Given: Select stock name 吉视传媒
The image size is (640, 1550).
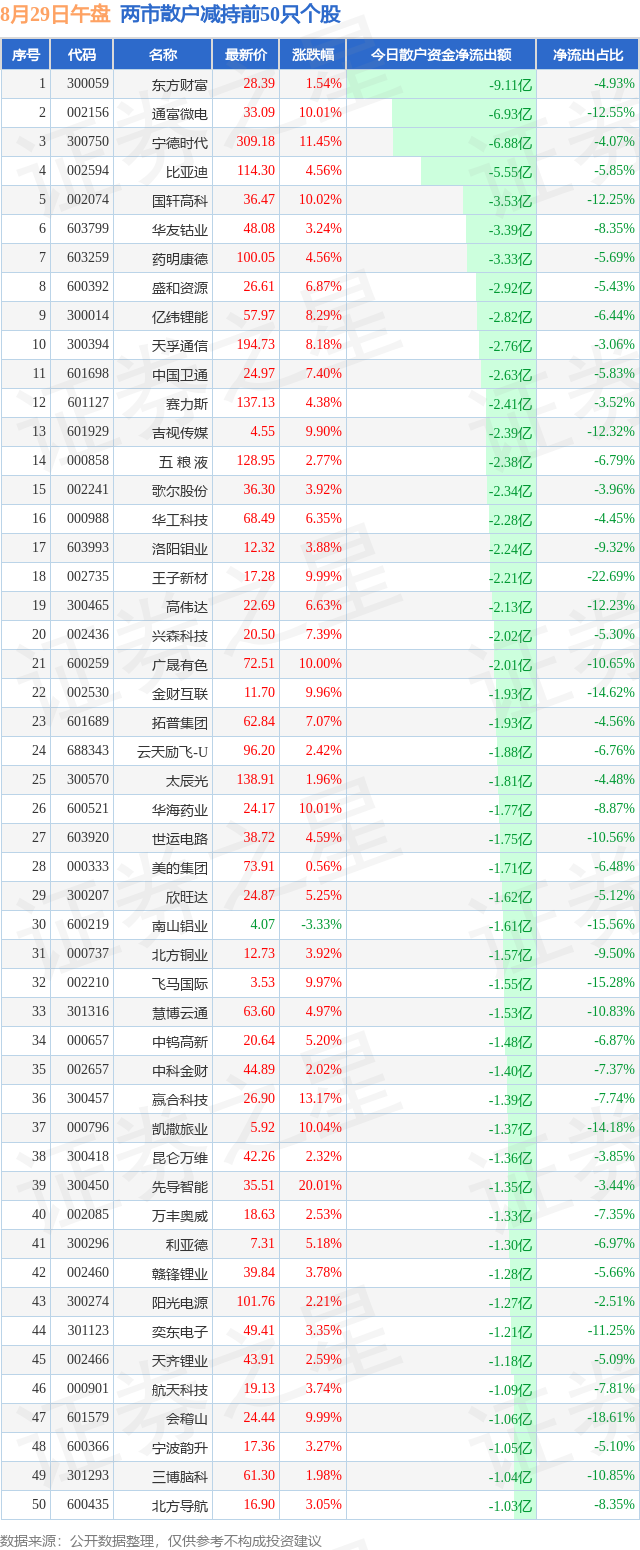Looking at the screenshot, I should [180, 432].
